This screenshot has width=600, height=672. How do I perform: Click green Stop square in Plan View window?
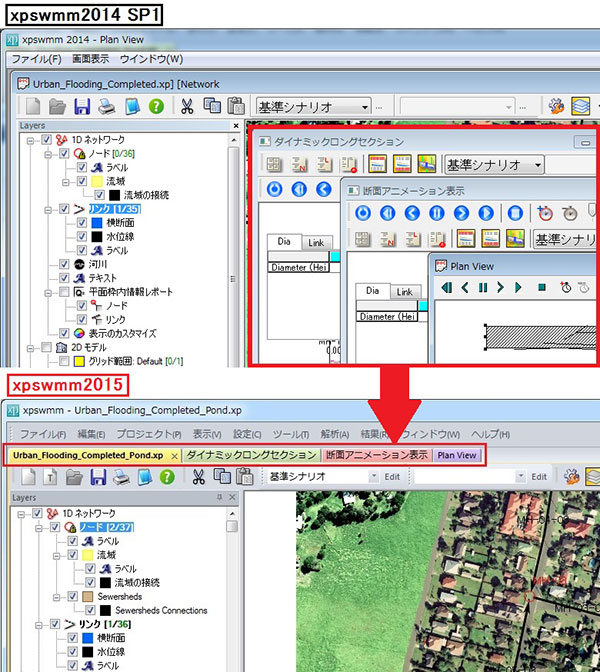[542, 287]
